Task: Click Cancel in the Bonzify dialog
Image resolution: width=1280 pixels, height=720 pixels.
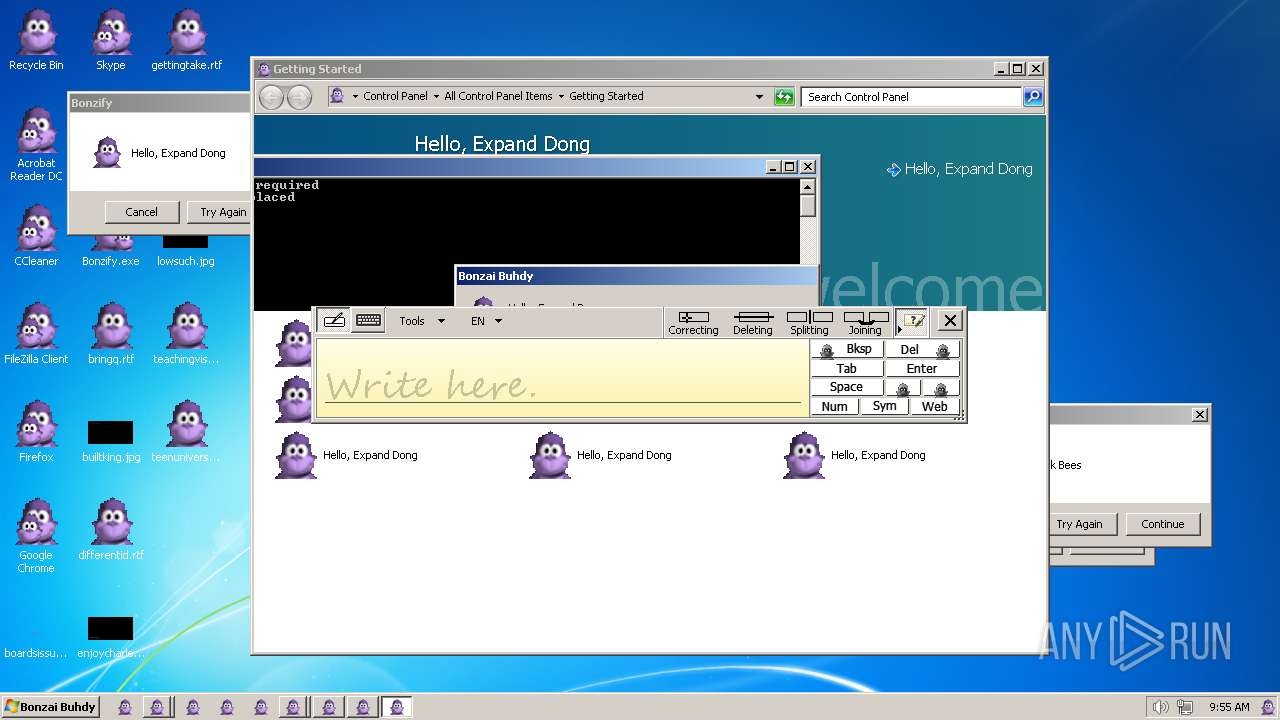Action: click(141, 212)
